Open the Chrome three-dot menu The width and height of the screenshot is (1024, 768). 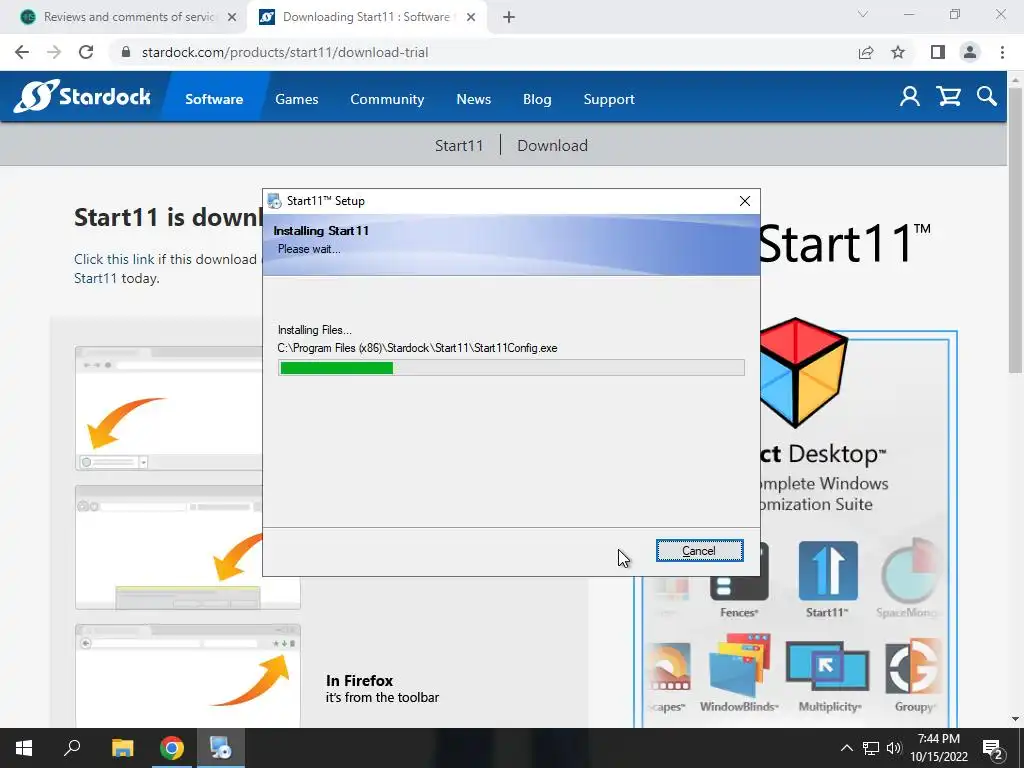[1002, 52]
